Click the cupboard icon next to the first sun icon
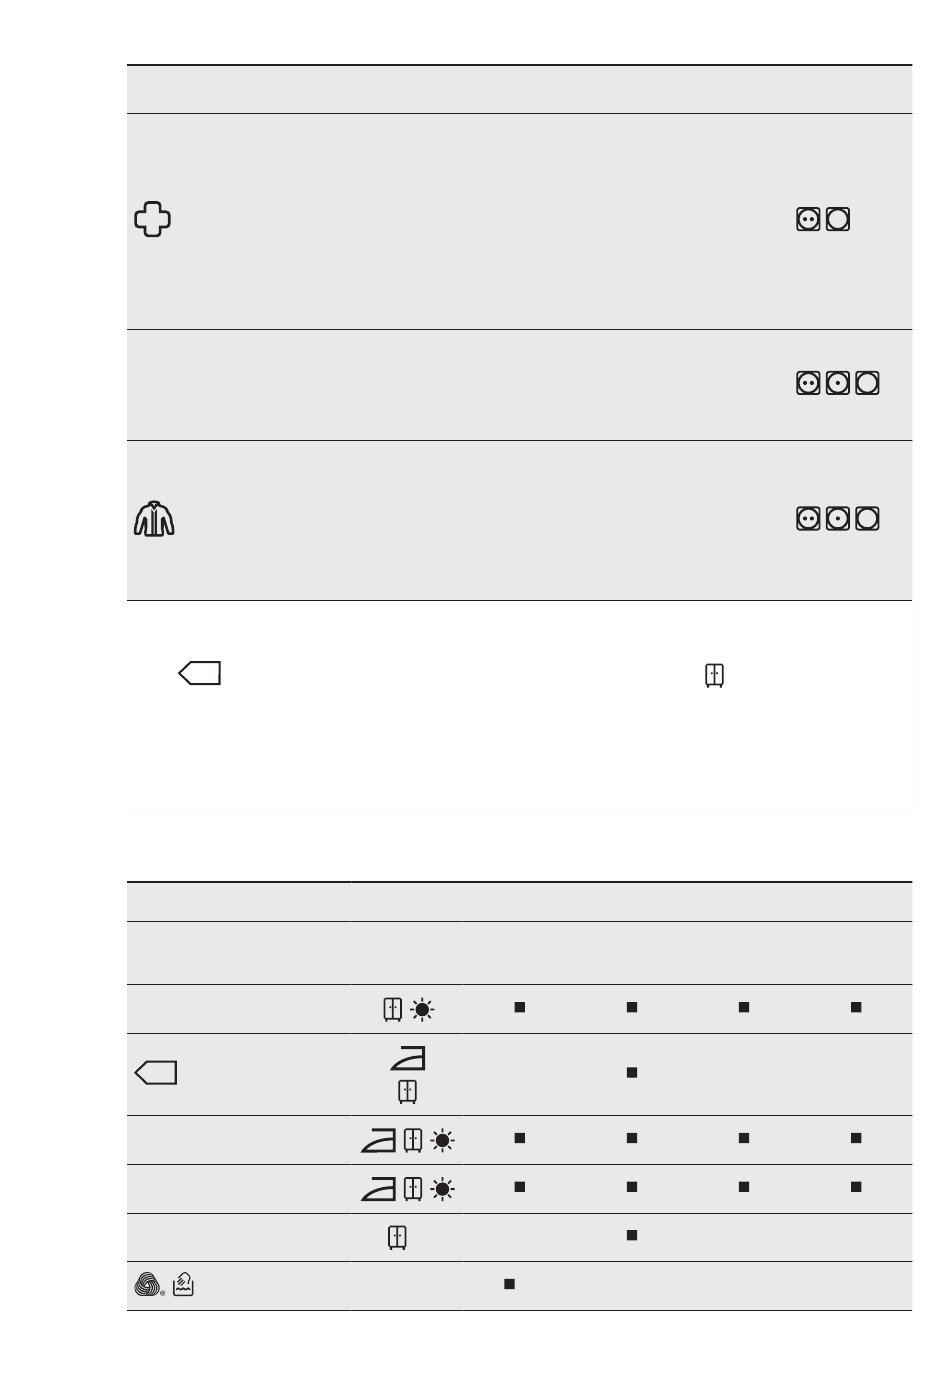The image size is (950, 1374). [x=393, y=1009]
